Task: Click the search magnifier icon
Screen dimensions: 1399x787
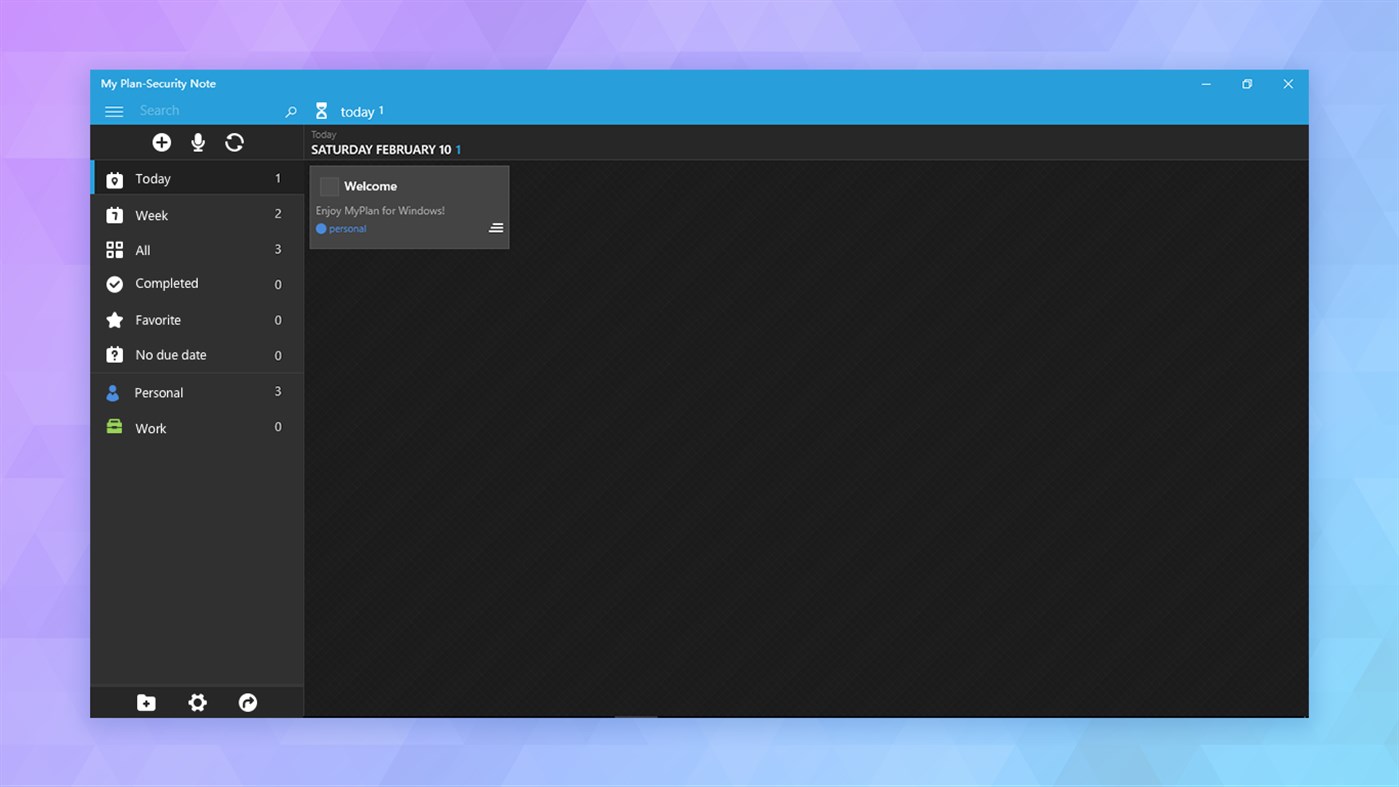Action: coord(290,111)
